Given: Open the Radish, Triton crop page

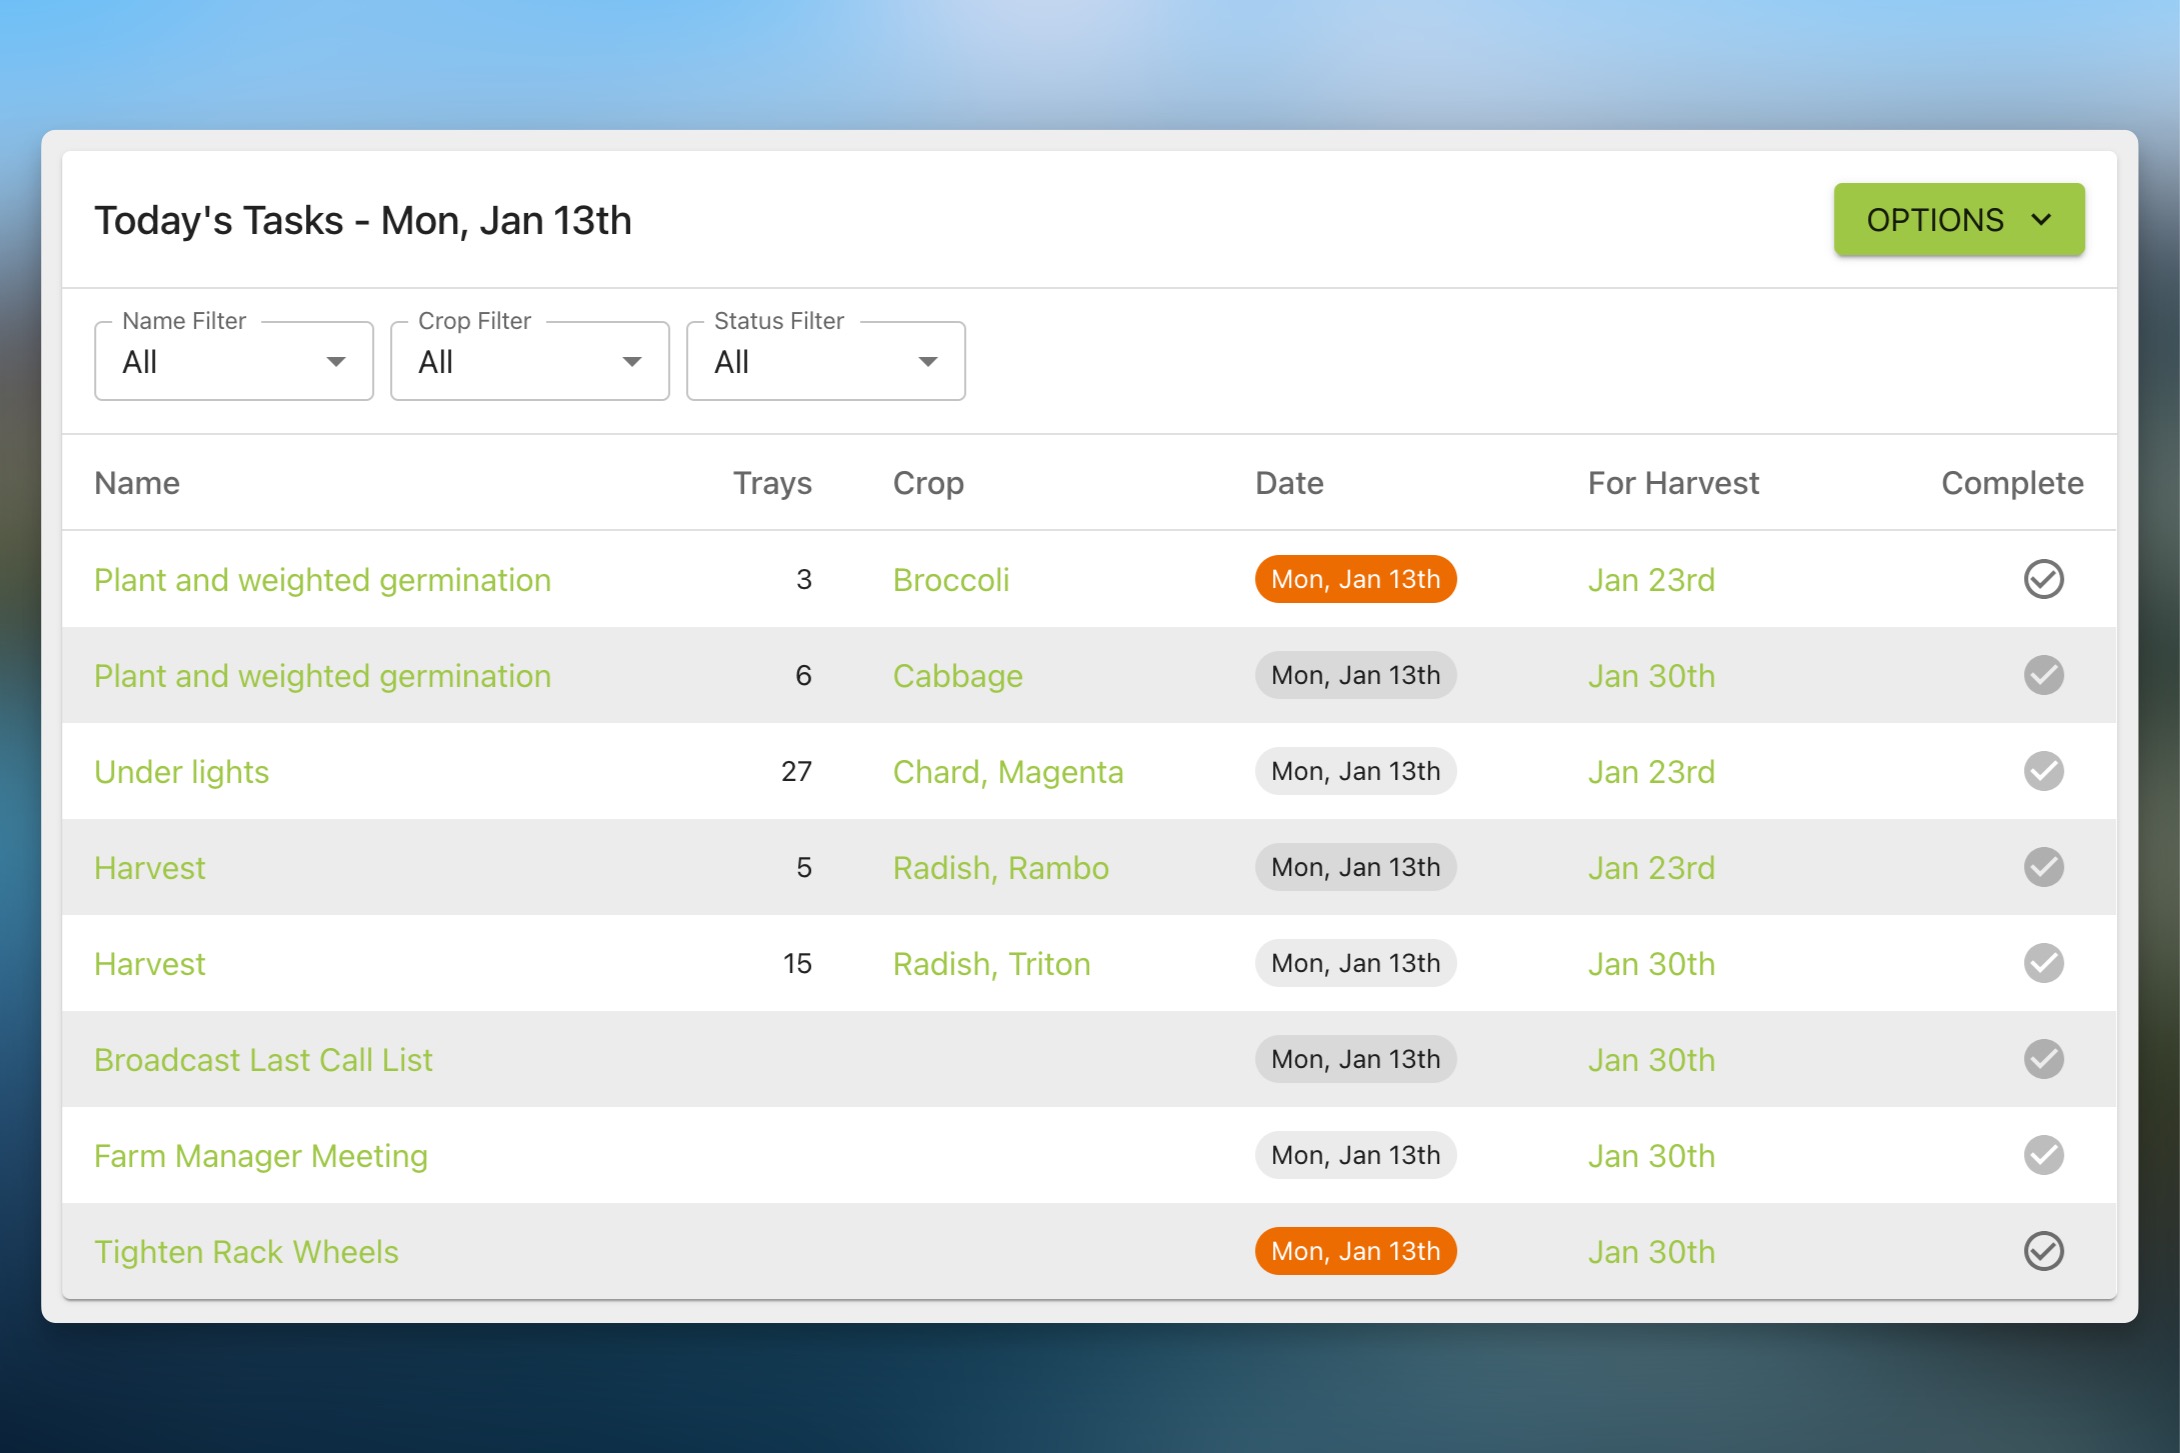Looking at the screenshot, I should point(991,963).
